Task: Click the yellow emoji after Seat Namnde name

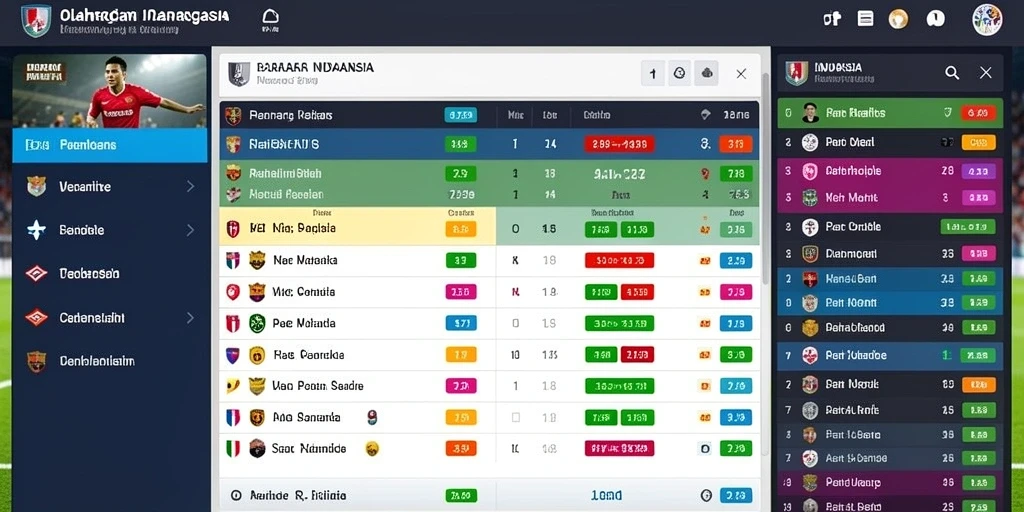Action: click(x=372, y=449)
